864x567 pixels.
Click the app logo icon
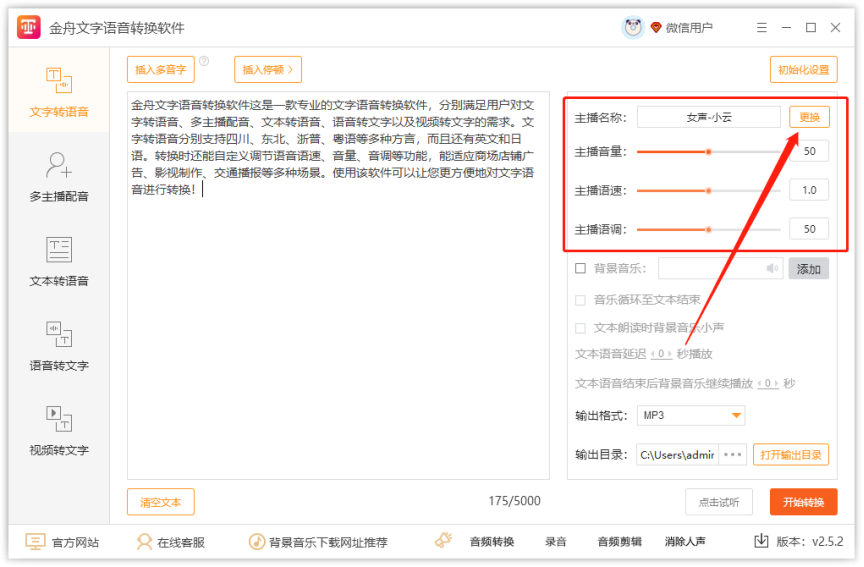tap(29, 27)
